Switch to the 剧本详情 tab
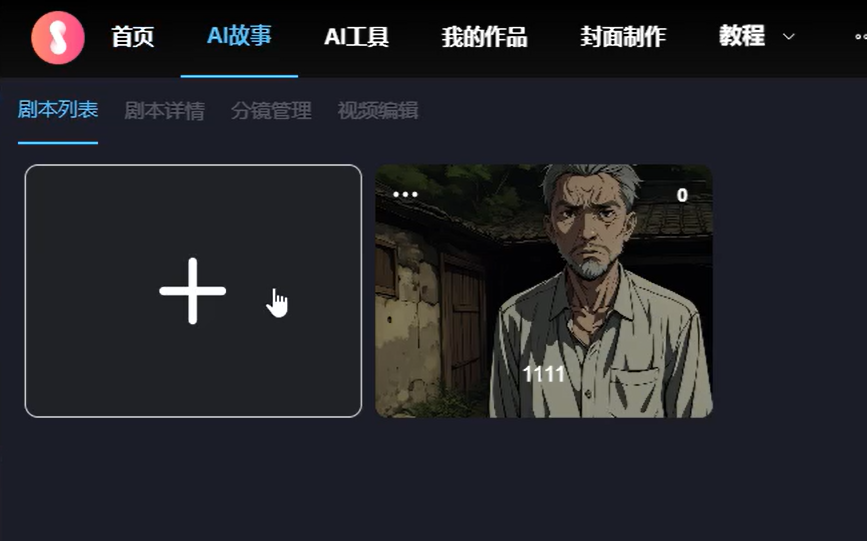 [165, 111]
